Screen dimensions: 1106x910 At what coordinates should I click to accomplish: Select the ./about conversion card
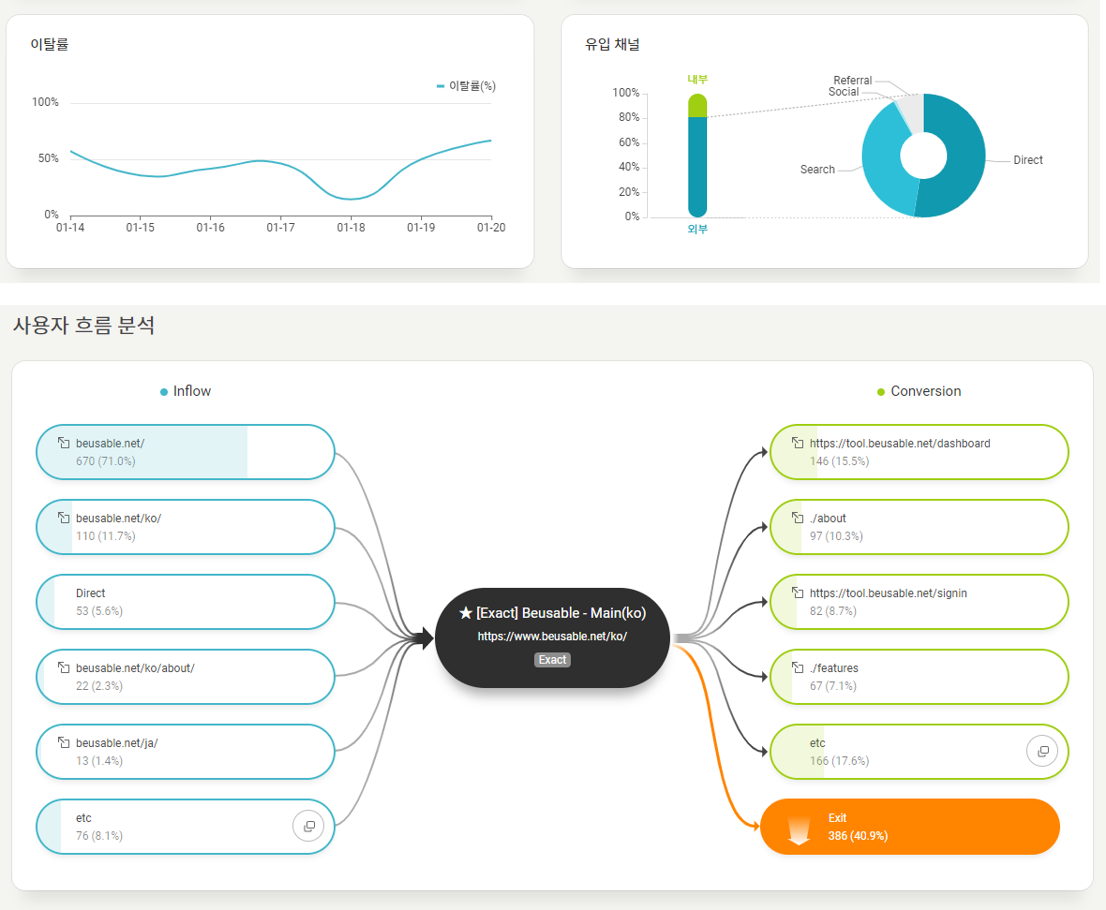point(919,527)
